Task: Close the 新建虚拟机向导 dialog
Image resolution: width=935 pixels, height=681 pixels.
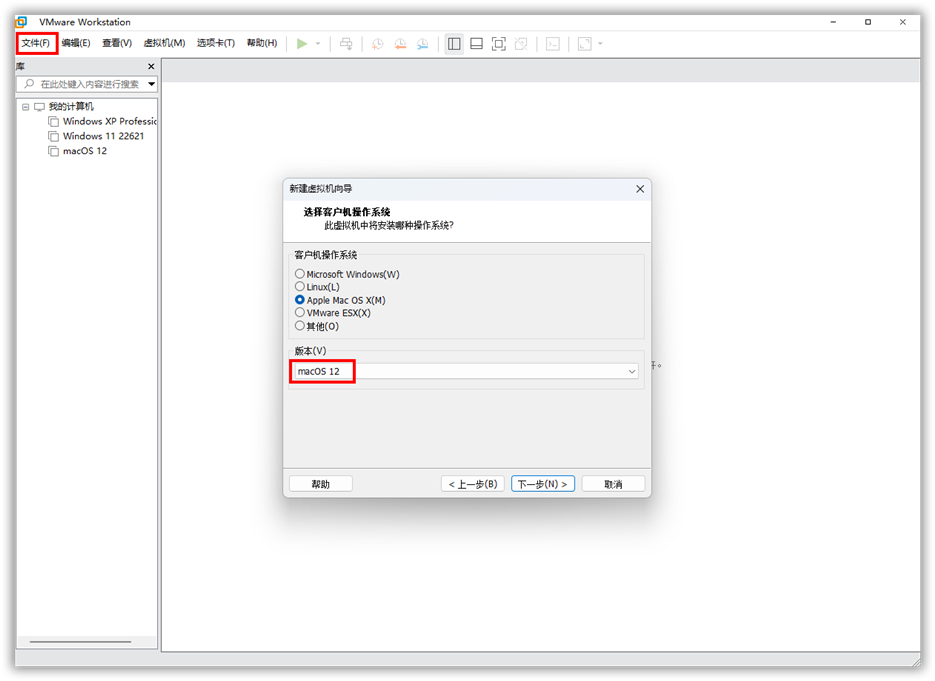Action: pyautogui.click(x=640, y=189)
